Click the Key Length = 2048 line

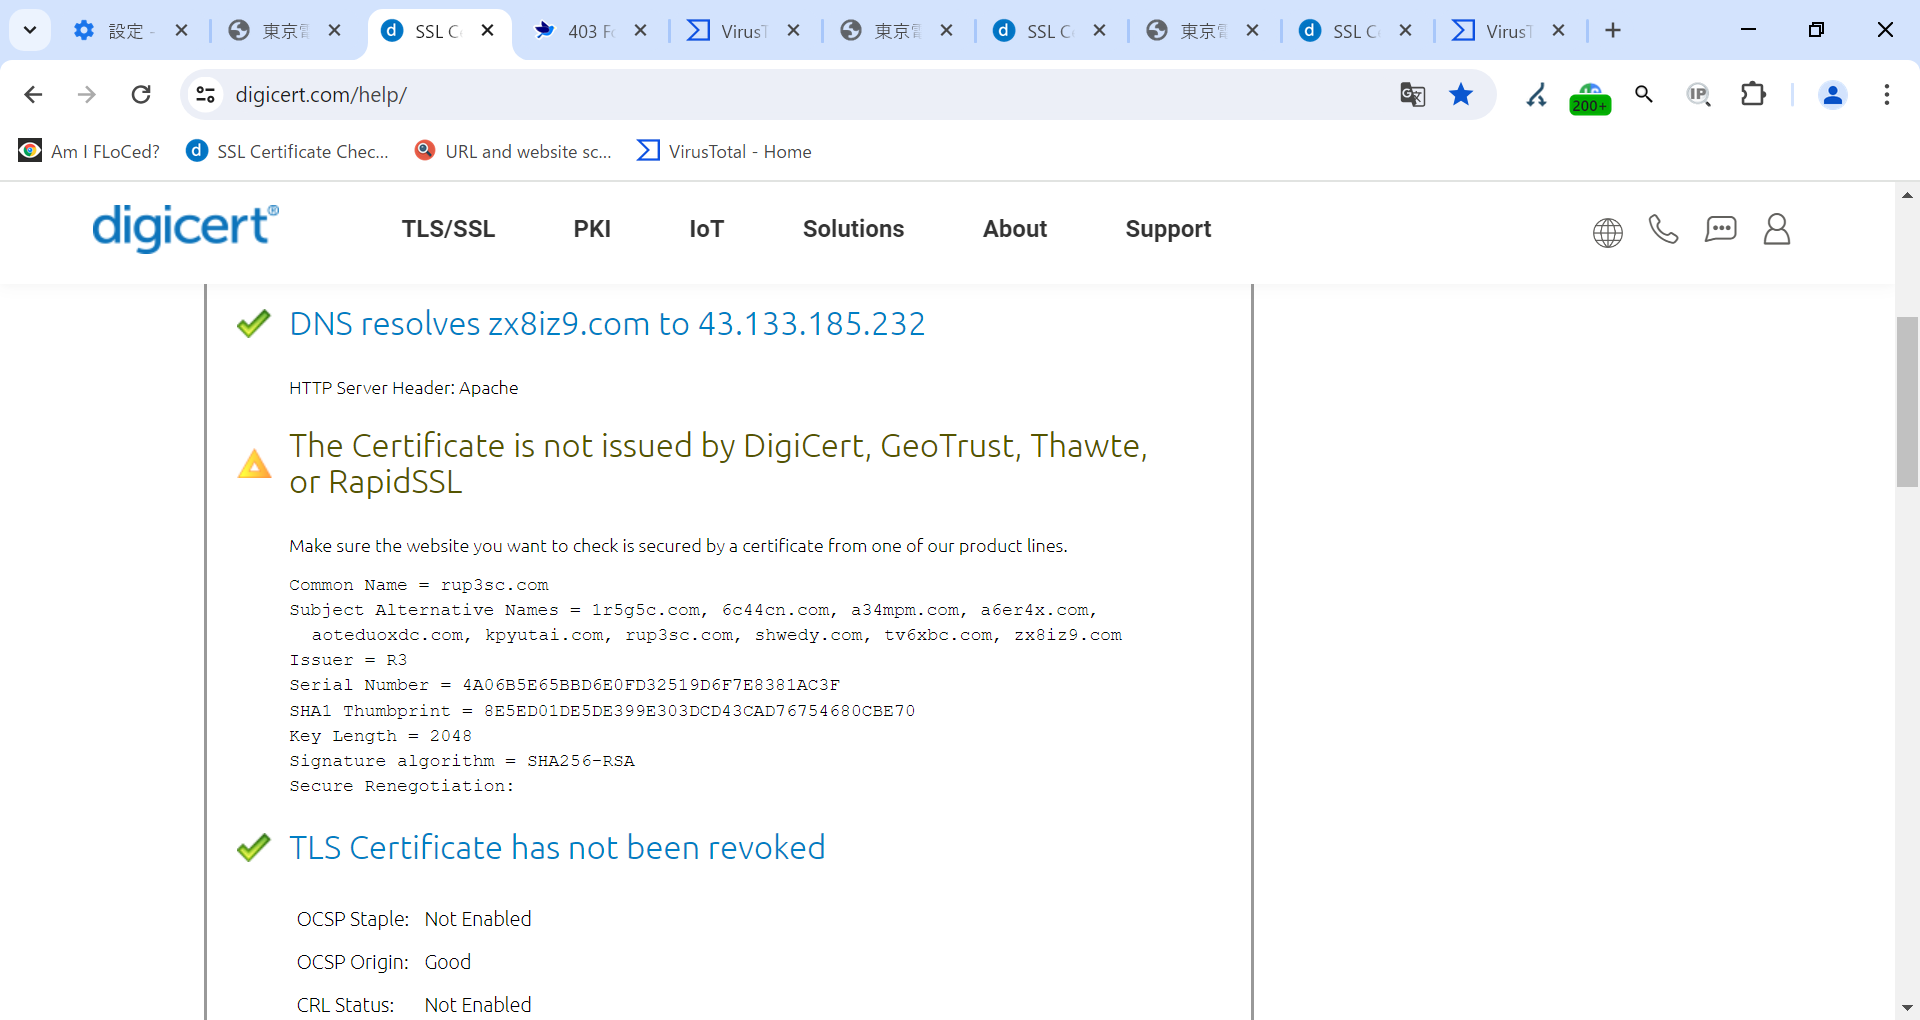tap(380, 736)
